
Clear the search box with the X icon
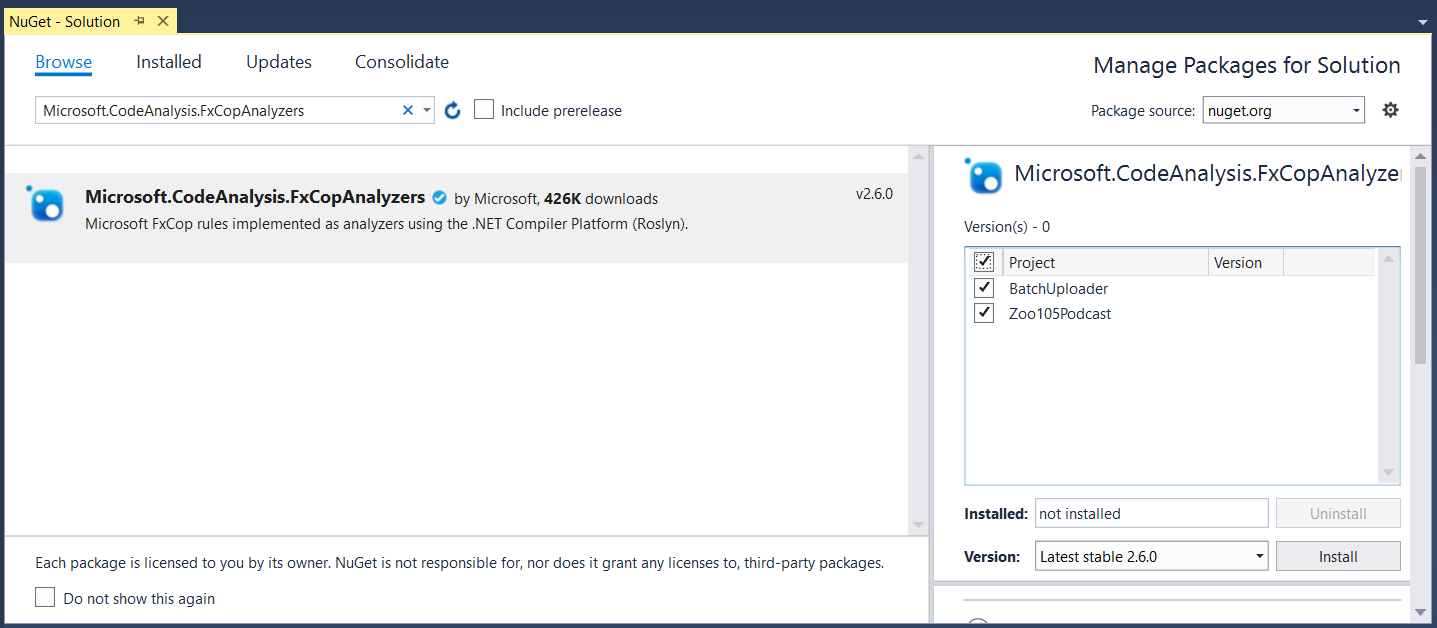coord(408,110)
